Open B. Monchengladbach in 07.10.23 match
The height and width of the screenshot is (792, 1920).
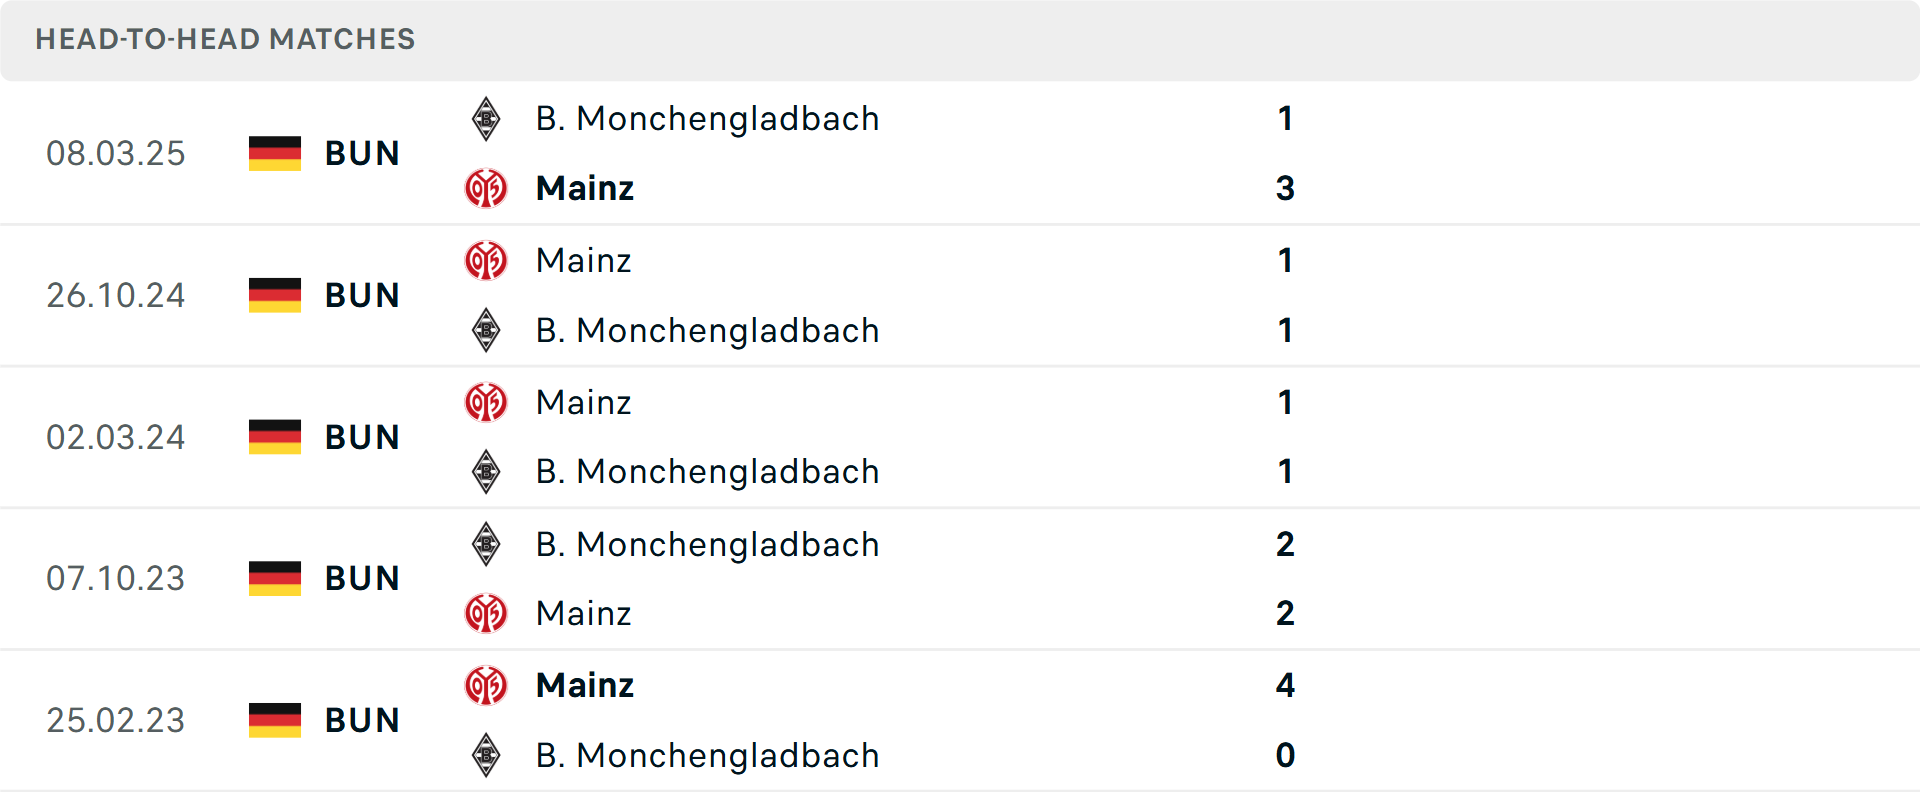707,544
